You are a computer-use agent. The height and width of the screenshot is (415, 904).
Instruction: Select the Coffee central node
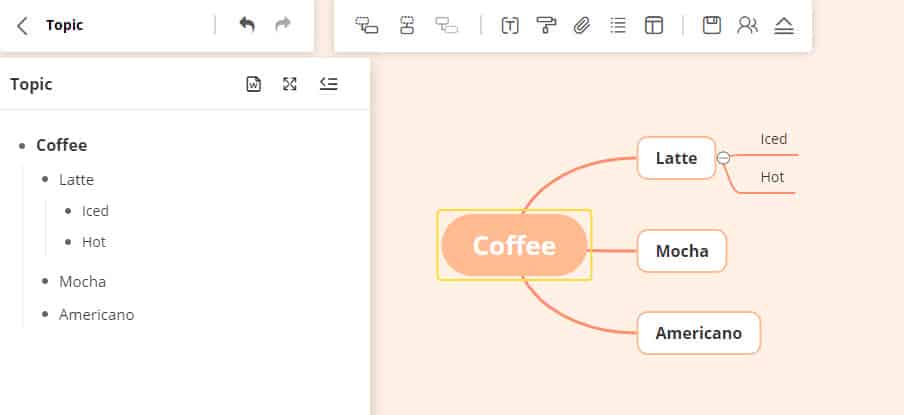[514, 246]
